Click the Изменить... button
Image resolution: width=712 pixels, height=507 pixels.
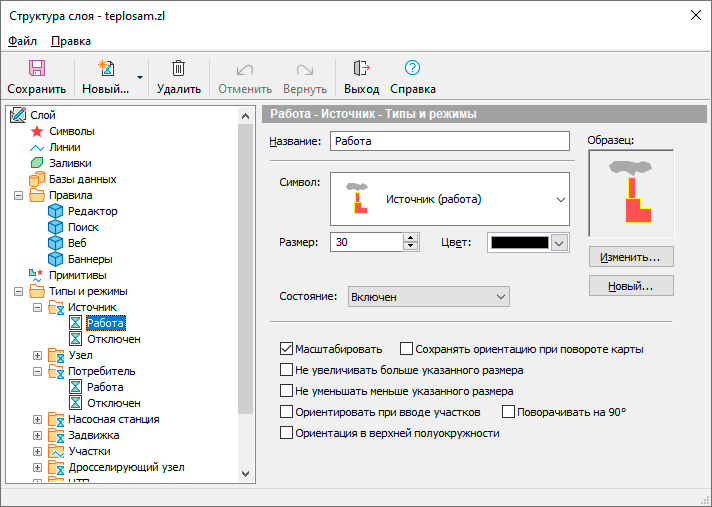click(630, 257)
